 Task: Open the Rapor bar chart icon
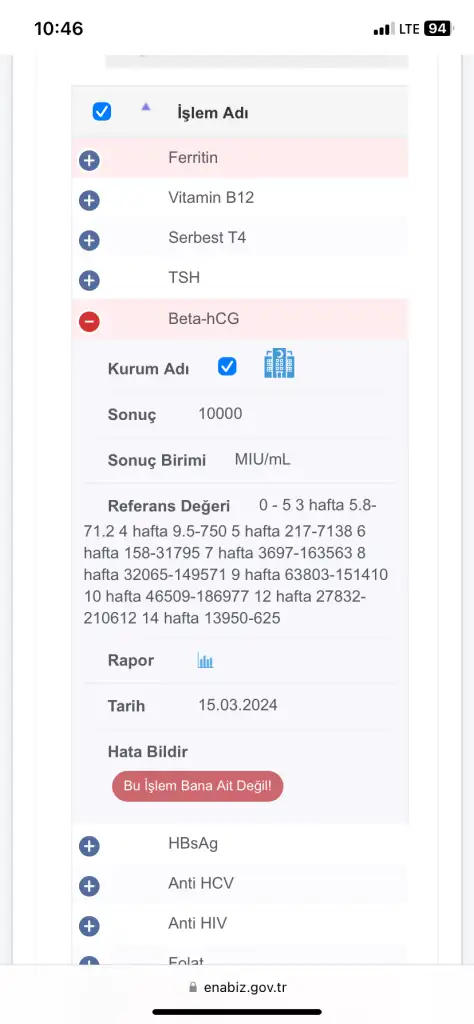[205, 661]
